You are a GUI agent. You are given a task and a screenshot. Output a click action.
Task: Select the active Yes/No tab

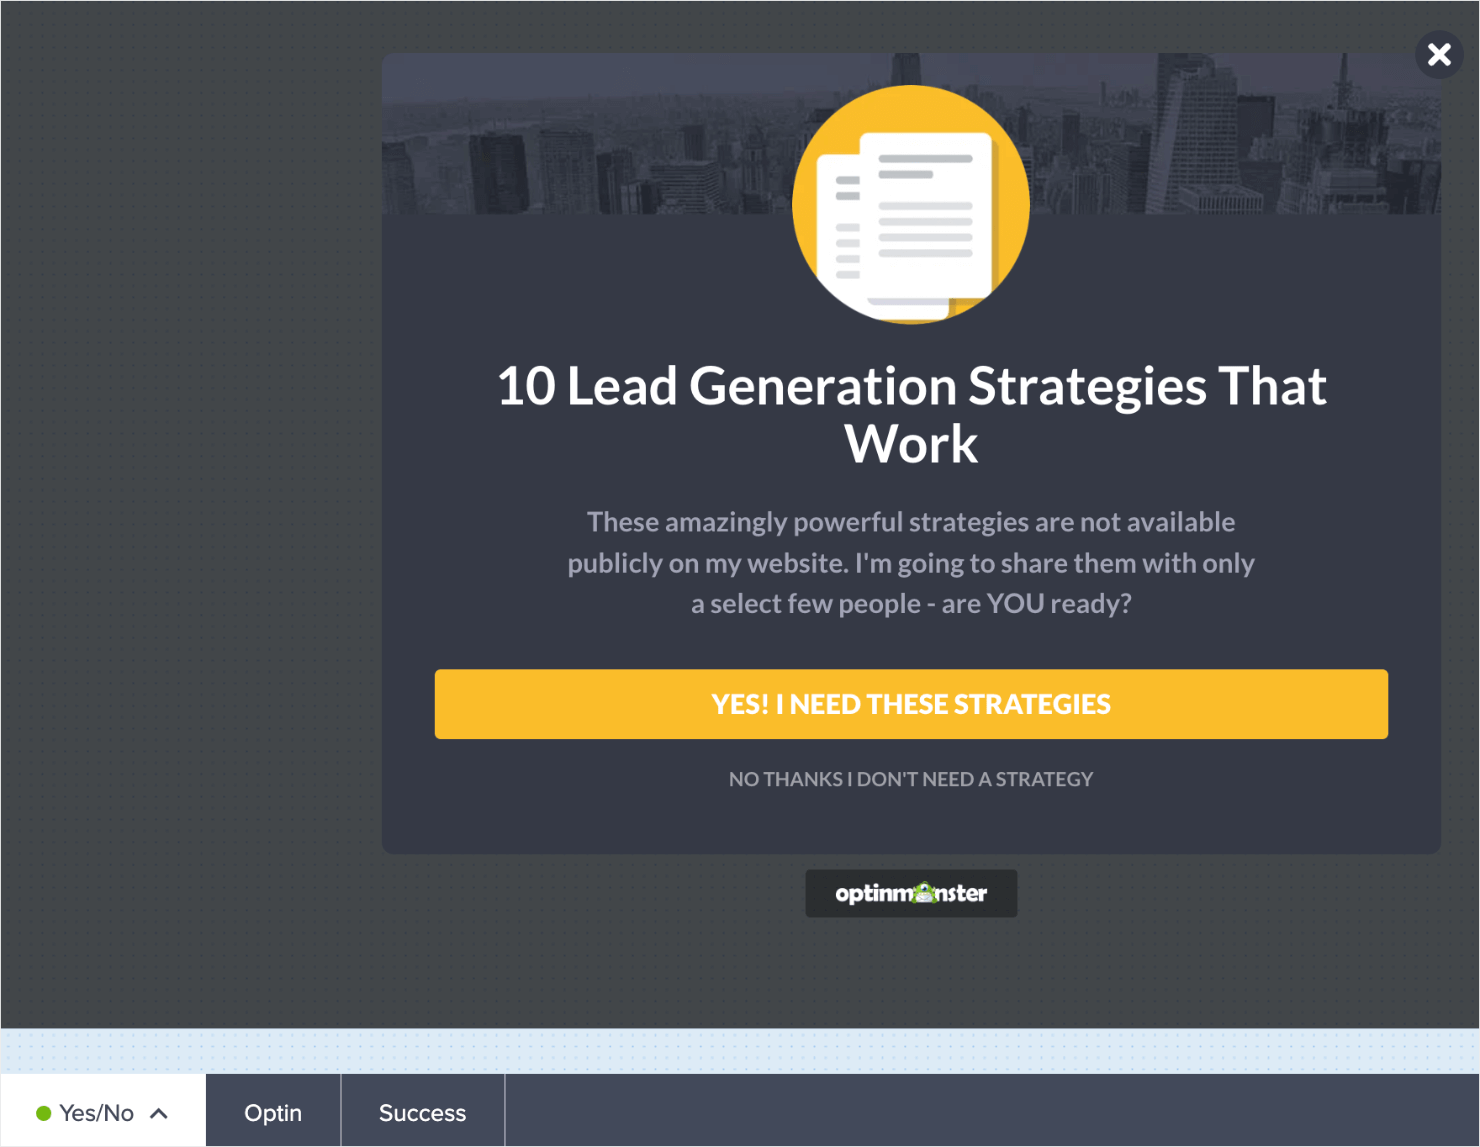point(95,1111)
